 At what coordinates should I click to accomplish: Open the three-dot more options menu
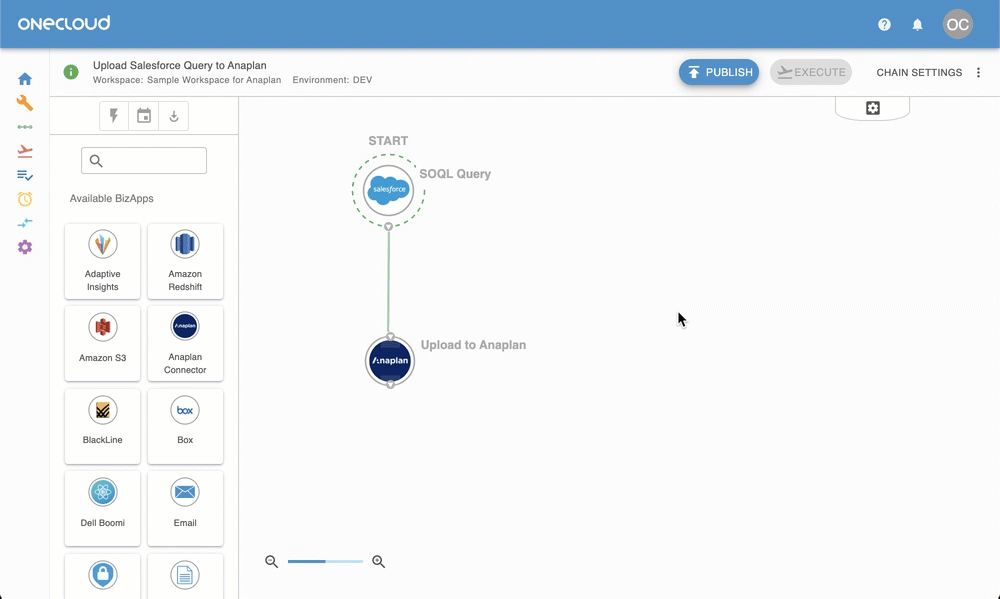[x=978, y=73]
